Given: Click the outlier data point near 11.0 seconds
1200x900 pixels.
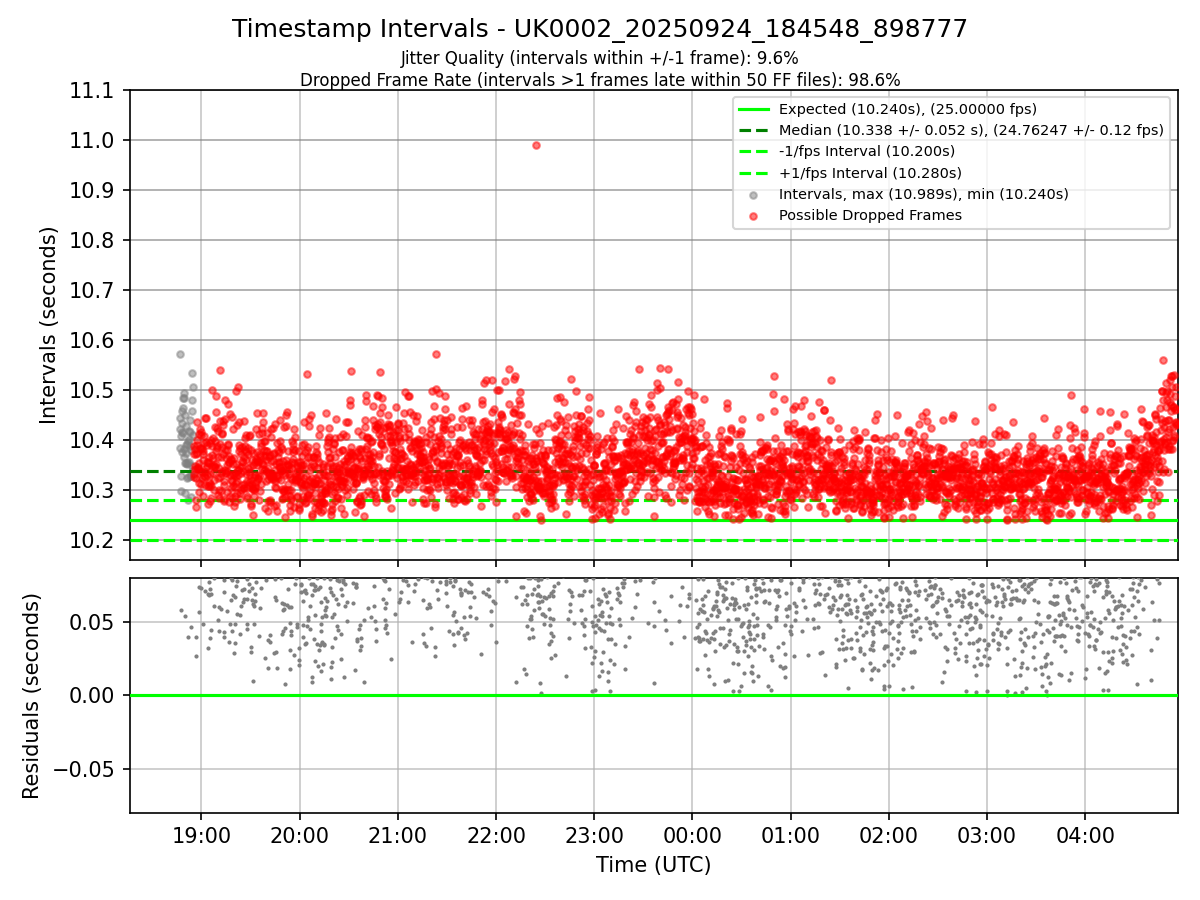Looking at the screenshot, I should coord(536,145).
